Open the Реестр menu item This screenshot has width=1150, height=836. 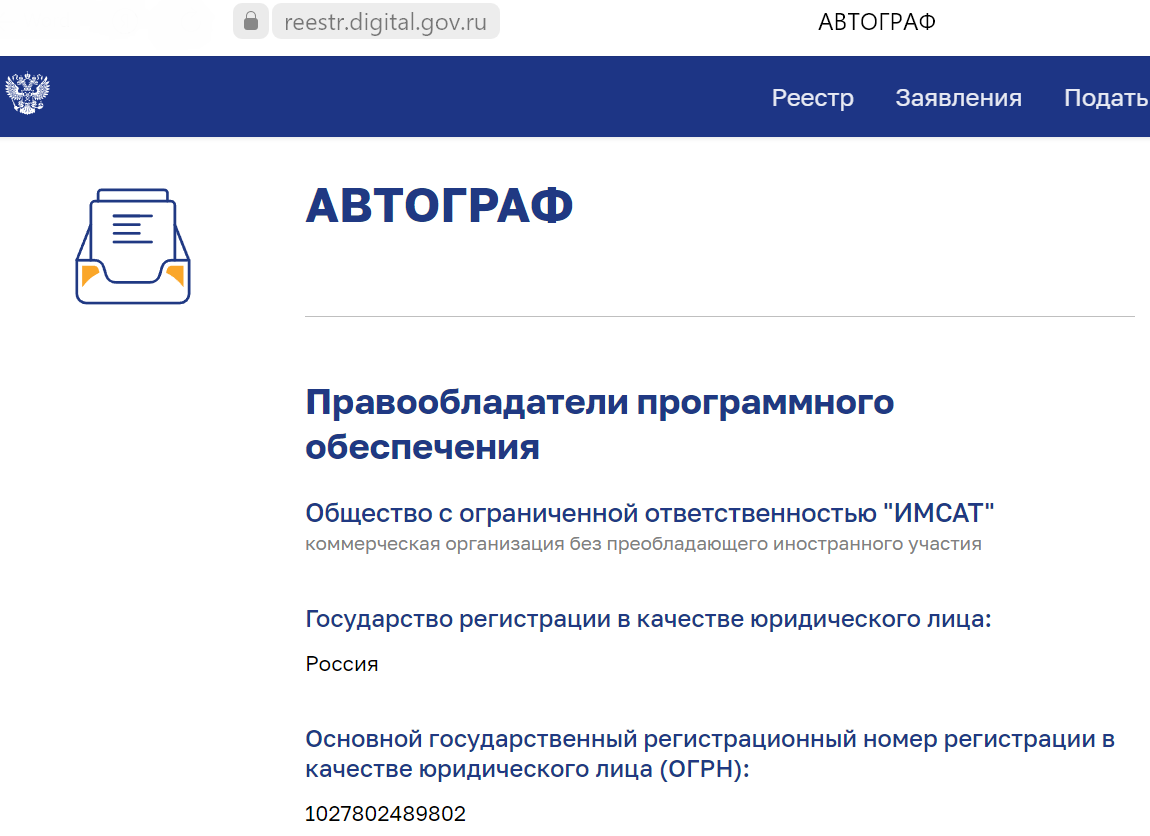(x=813, y=98)
